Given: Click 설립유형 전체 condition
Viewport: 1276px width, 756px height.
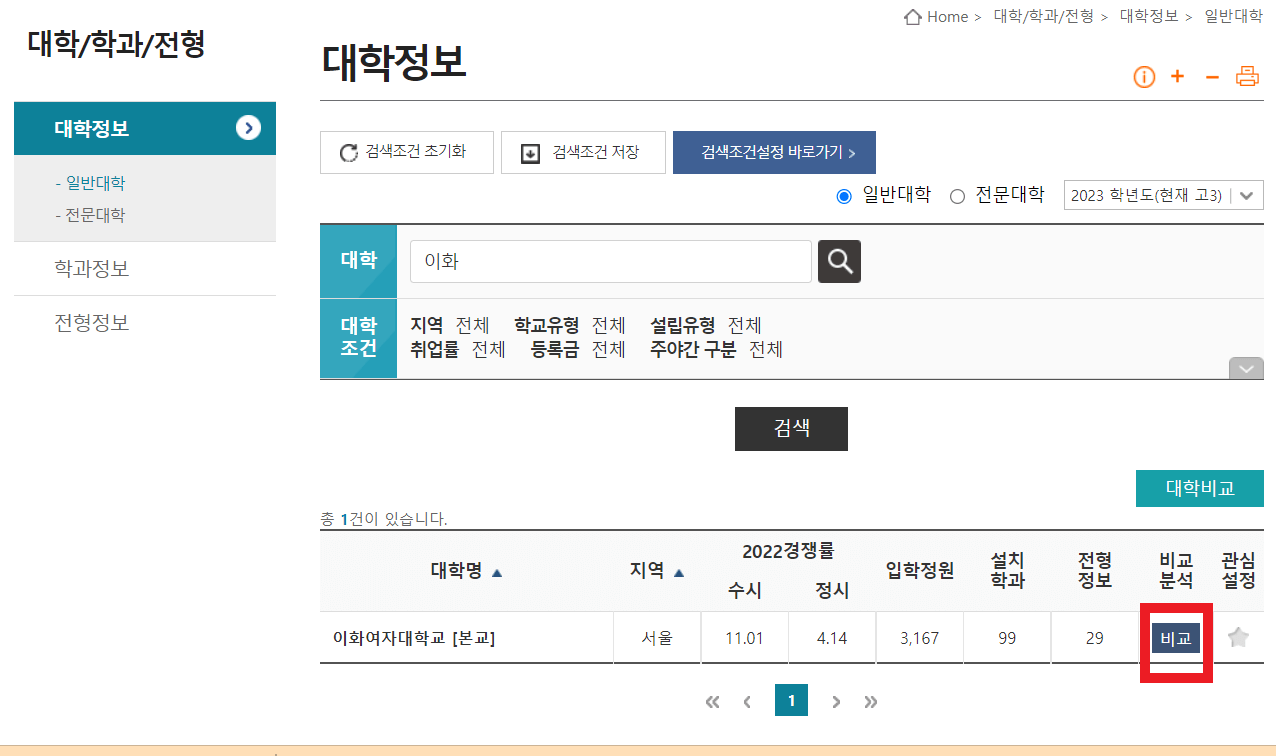Looking at the screenshot, I should point(706,325).
